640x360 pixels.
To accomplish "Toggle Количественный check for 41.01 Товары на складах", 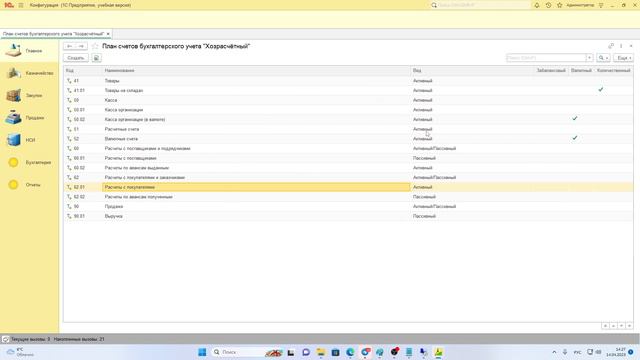I will coord(600,89).
